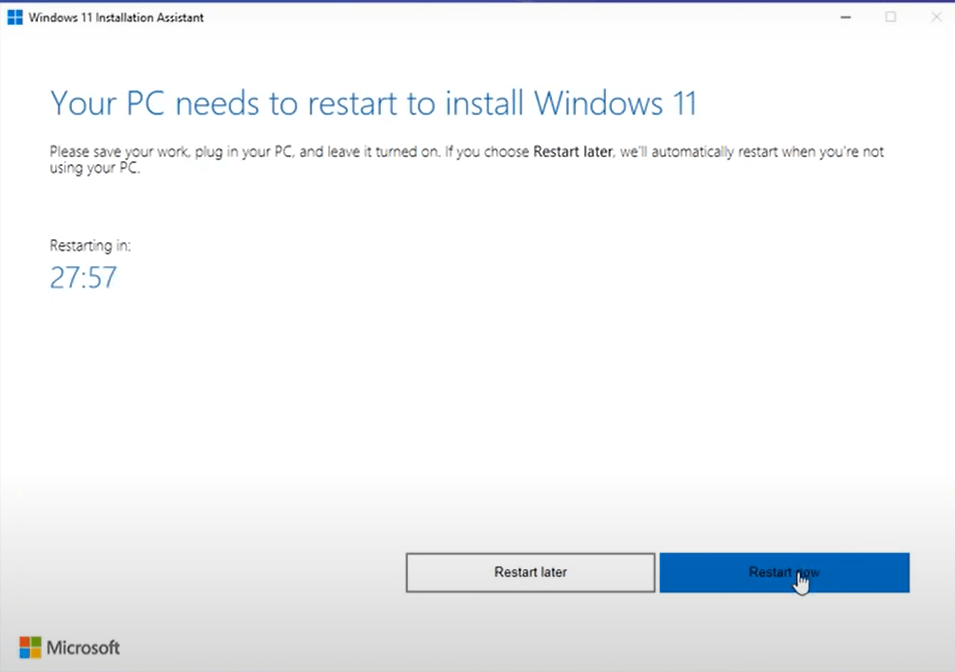Close the window using the X icon

[936, 17]
